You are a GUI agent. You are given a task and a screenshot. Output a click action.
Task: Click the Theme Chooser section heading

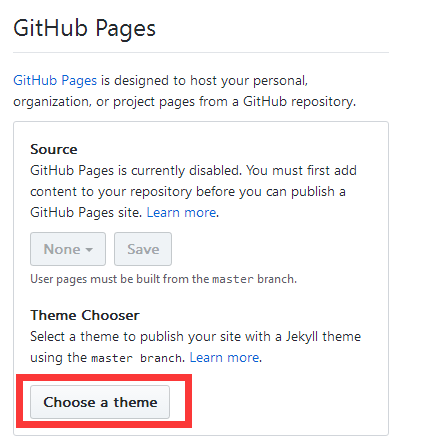tap(85, 315)
